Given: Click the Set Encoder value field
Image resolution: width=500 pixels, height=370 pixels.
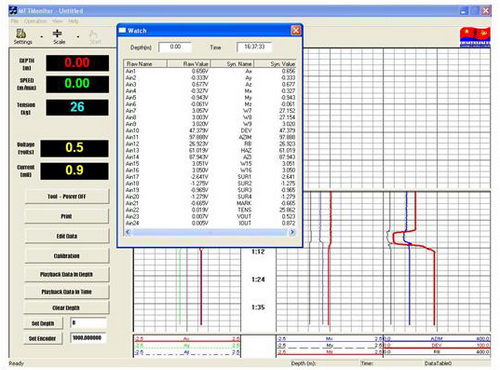Looking at the screenshot, I should click(x=88, y=338).
